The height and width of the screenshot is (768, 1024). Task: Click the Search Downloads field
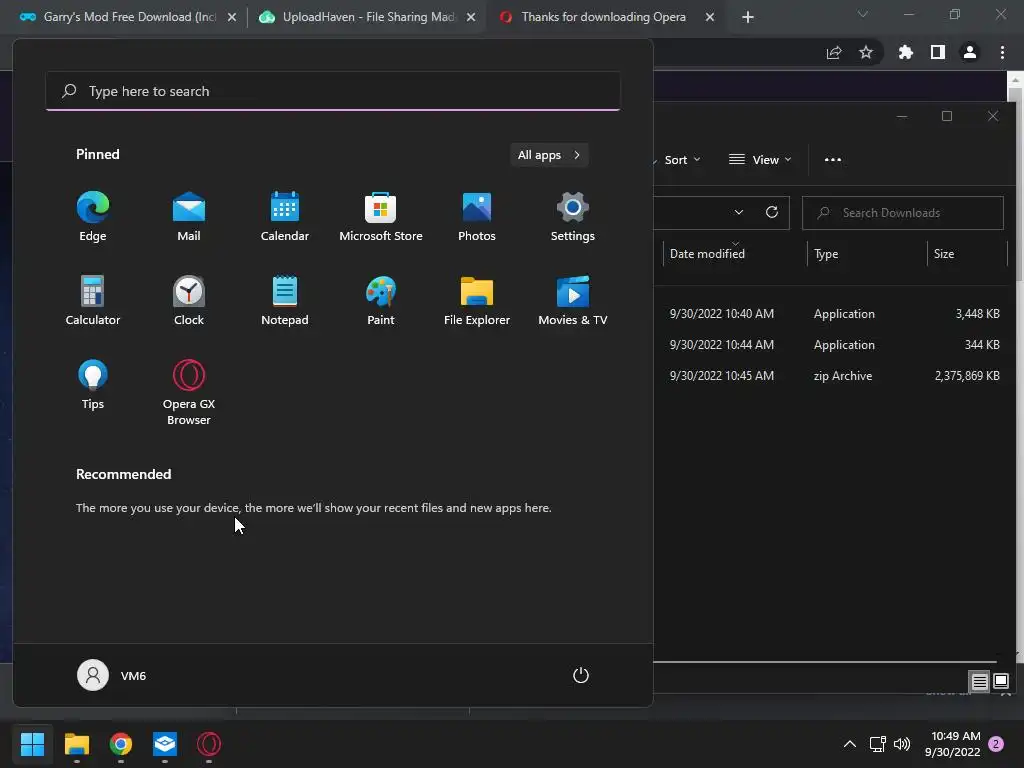903,213
